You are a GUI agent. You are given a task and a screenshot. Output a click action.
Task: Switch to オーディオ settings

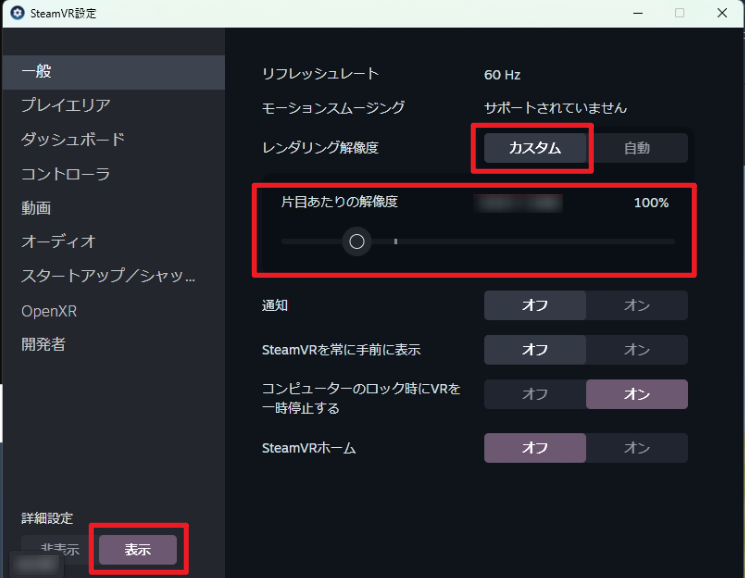click(113, 242)
